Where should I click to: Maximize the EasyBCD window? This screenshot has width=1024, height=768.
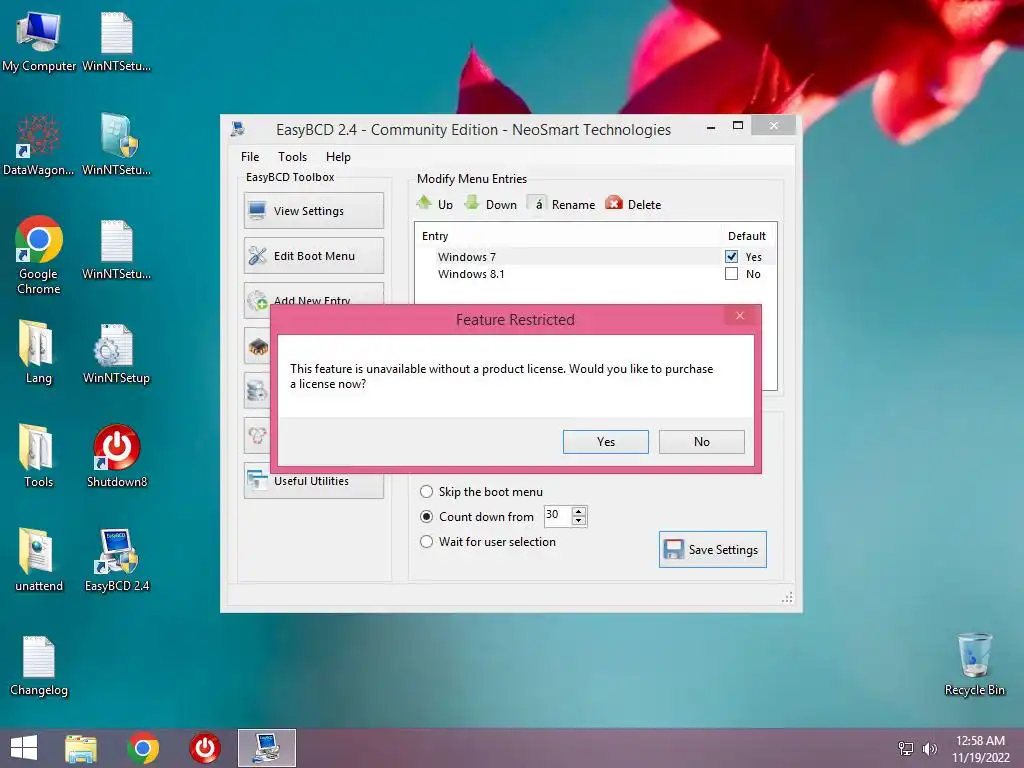738,125
